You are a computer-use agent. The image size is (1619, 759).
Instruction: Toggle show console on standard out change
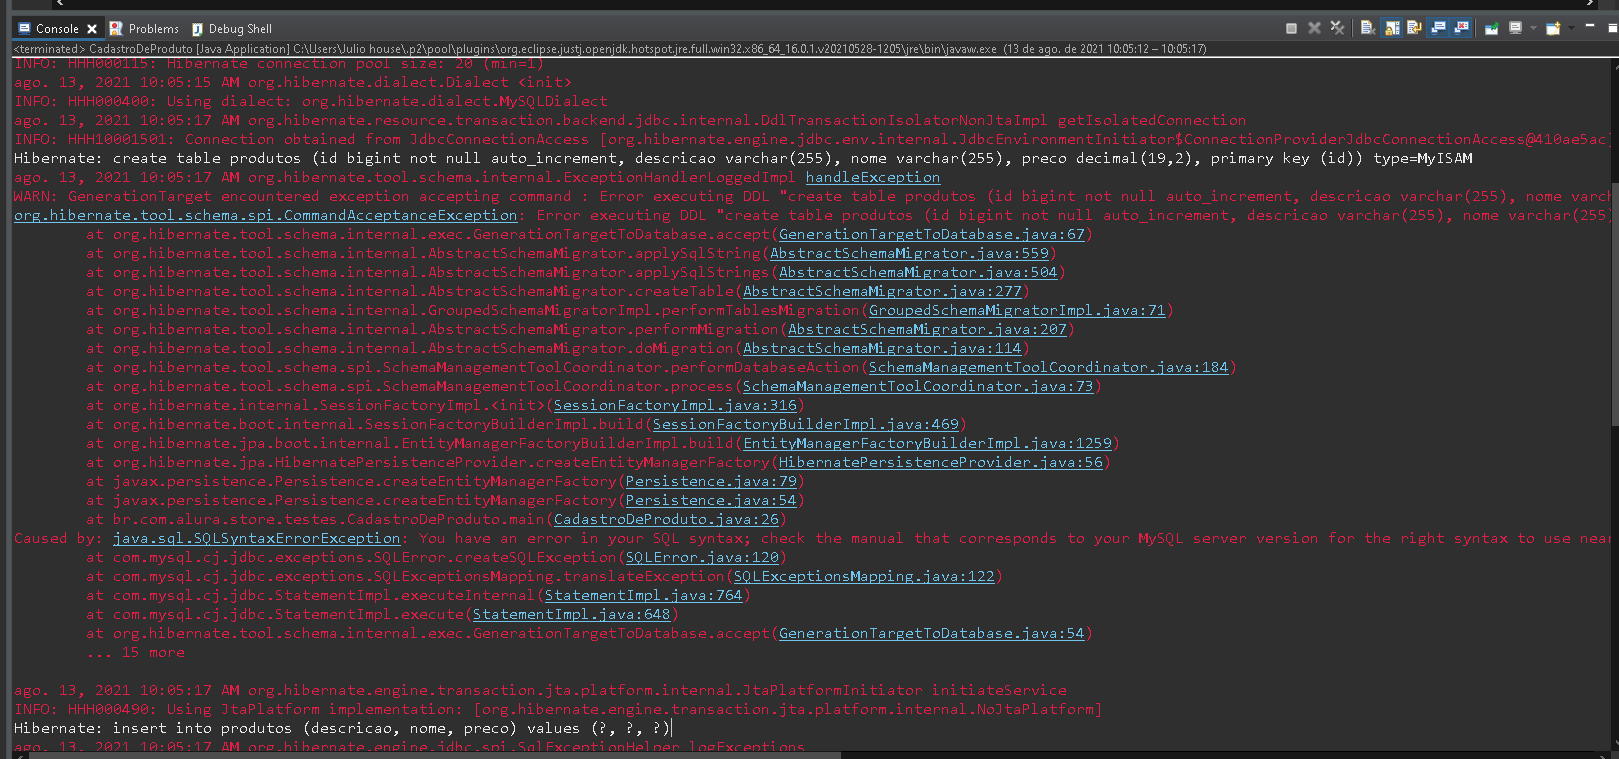point(1438,28)
